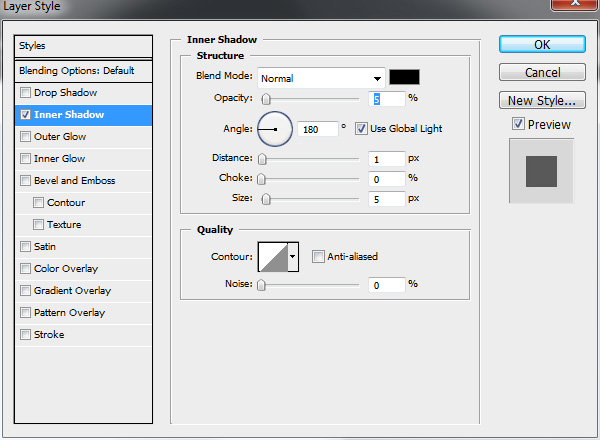The image size is (600, 440).
Task: Select the Bevel and Emboss row
Action: click(83, 181)
